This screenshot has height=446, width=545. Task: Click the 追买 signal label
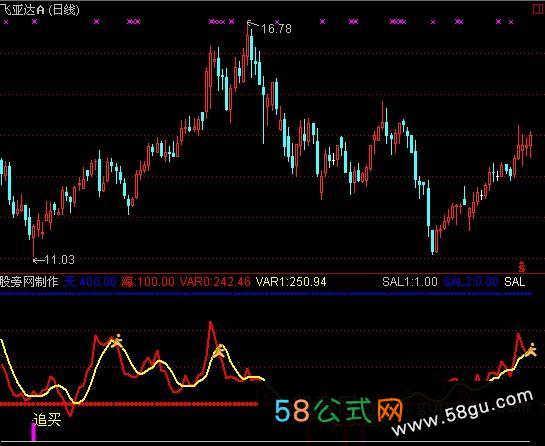[x=47, y=420]
